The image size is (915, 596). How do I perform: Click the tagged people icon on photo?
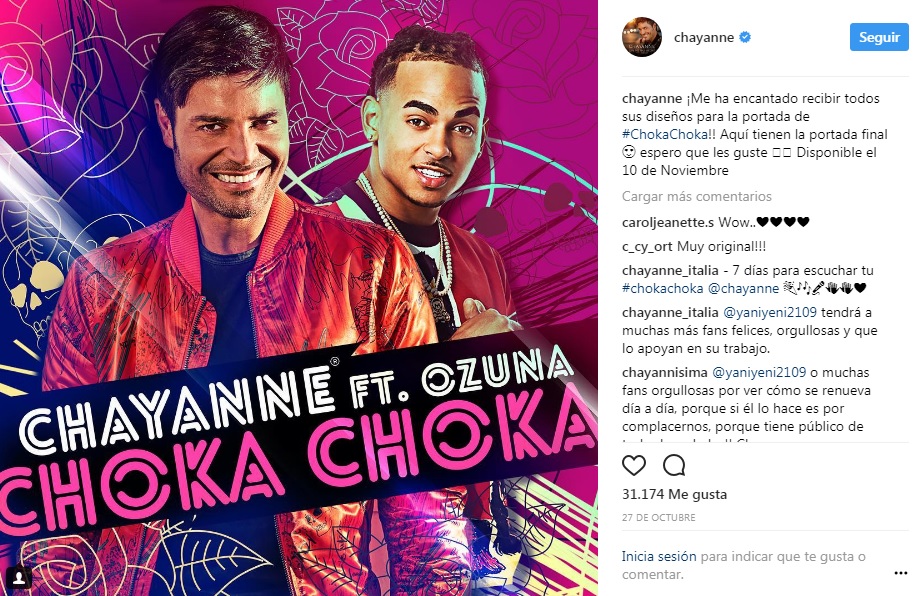pyautogui.click(x=19, y=577)
